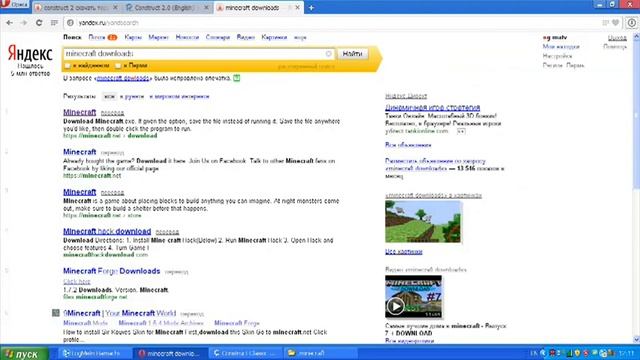This screenshot has height=360, width=640.
Task: Click 'Все объявления' link
Action: 408,145
